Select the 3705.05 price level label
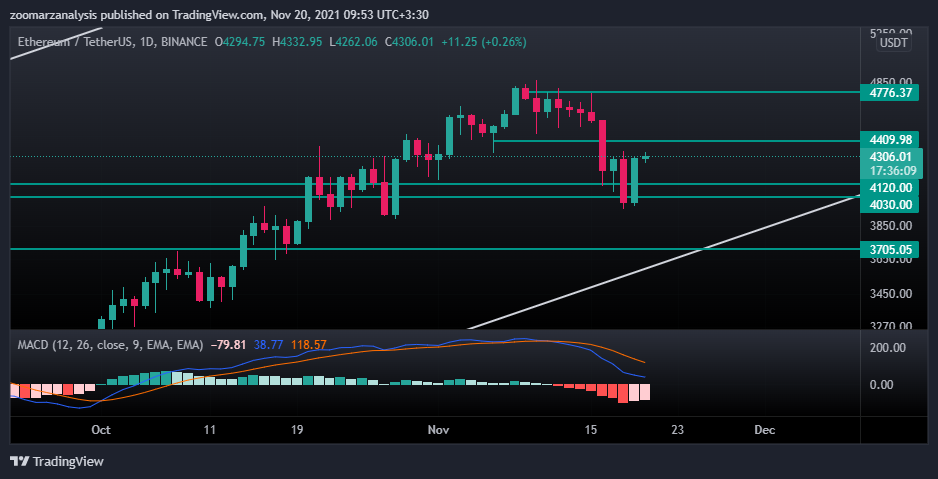The height and width of the screenshot is (479, 938). [890, 249]
